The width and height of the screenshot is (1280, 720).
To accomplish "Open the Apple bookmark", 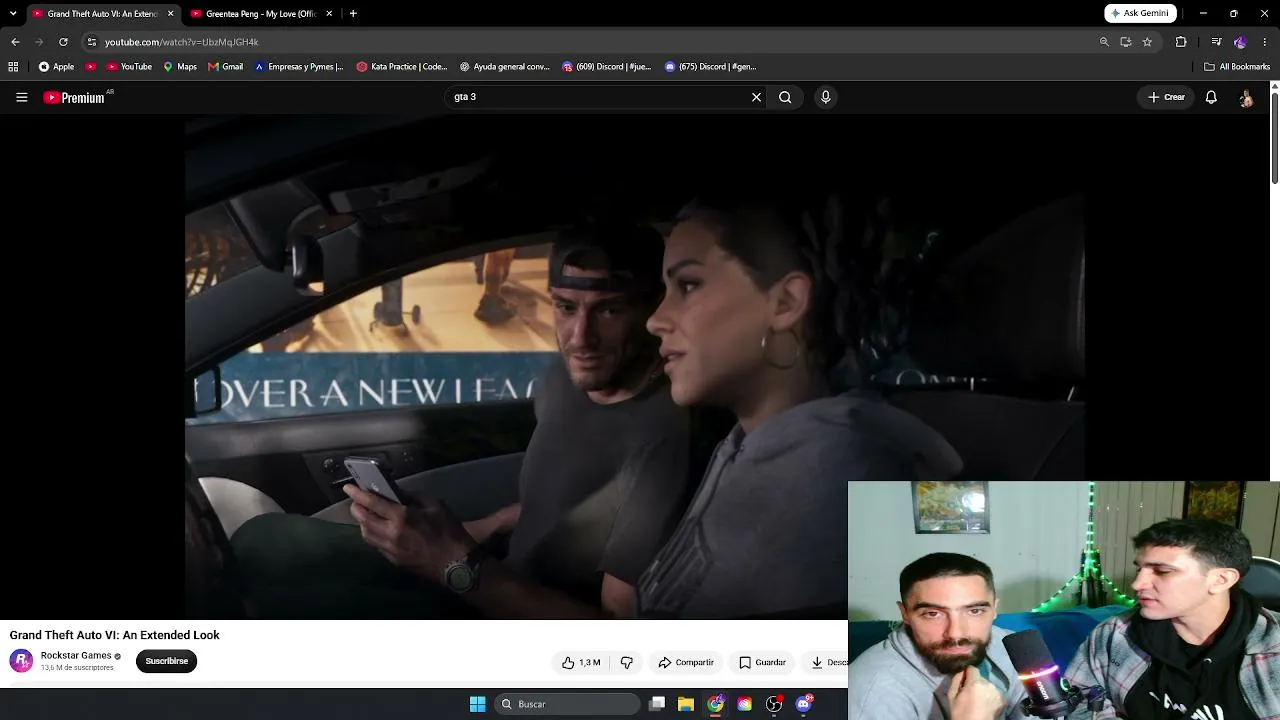I will pyautogui.click(x=56, y=67).
